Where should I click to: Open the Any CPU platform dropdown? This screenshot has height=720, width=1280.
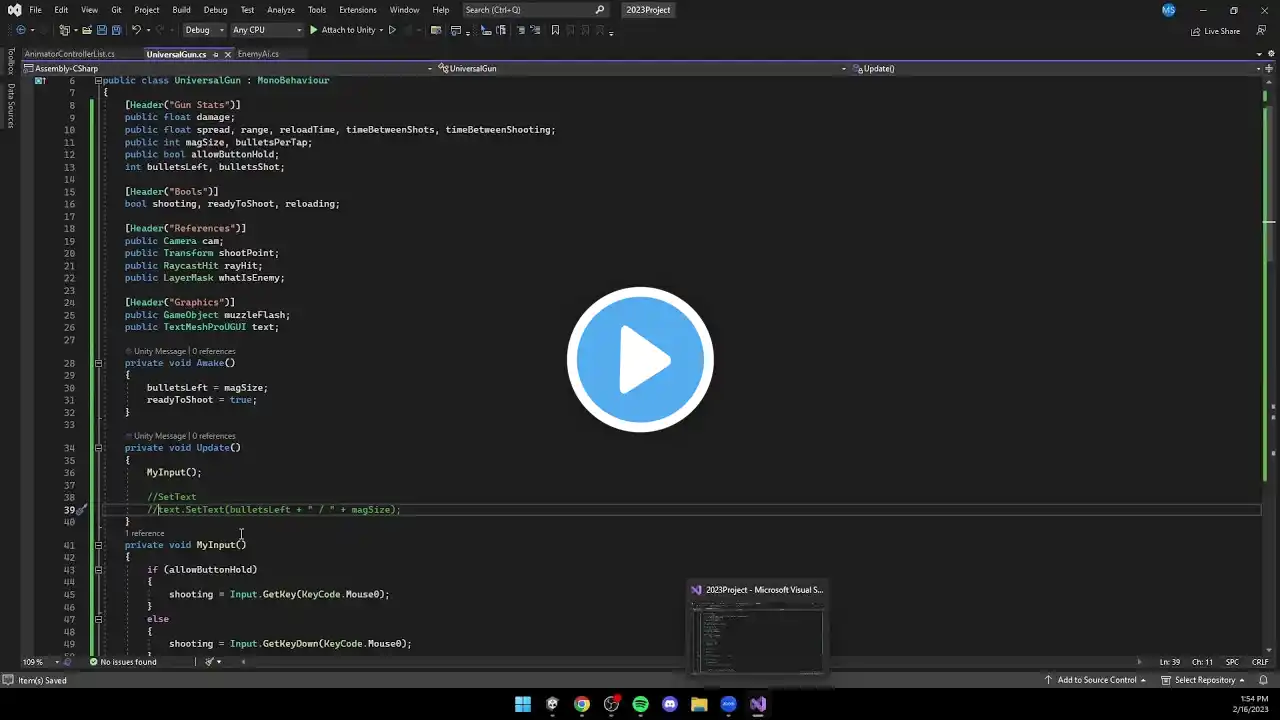point(266,30)
